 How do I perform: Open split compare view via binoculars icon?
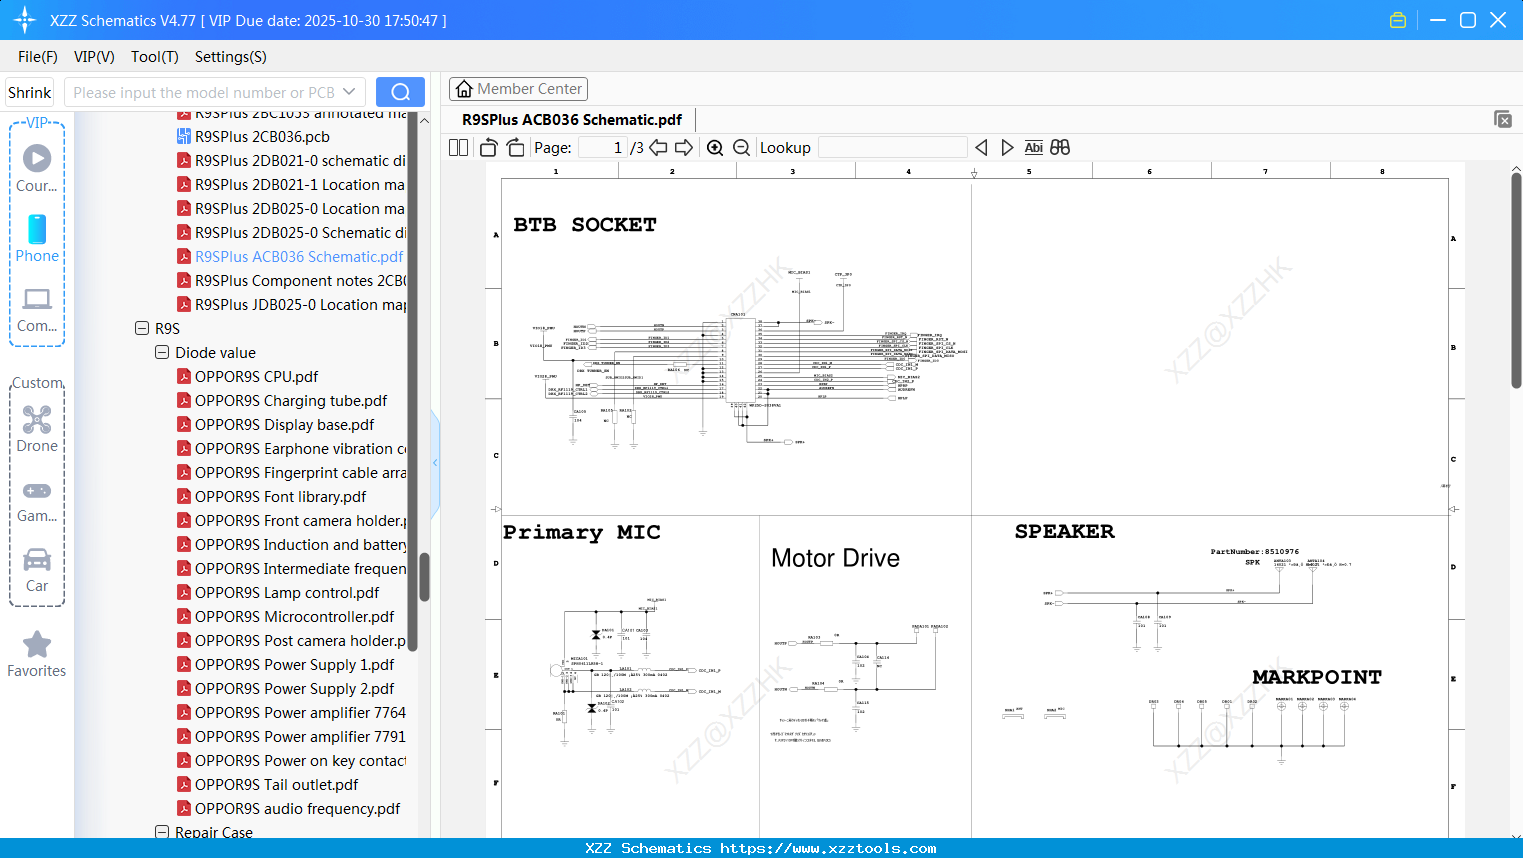pyautogui.click(x=1059, y=147)
